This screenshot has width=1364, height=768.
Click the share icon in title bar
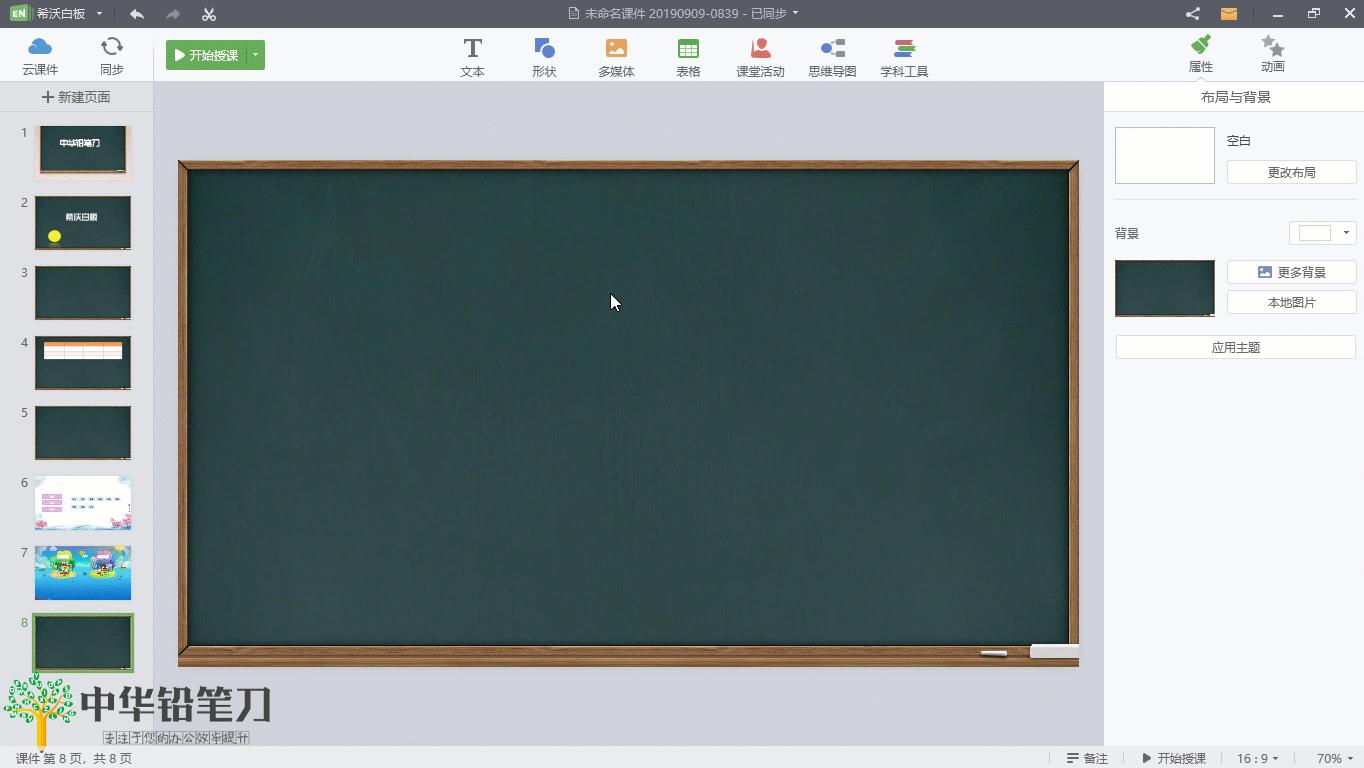(x=1193, y=14)
